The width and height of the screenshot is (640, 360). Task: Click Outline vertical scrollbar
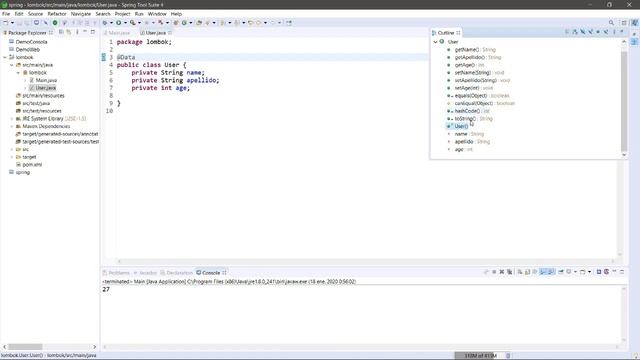(624, 100)
